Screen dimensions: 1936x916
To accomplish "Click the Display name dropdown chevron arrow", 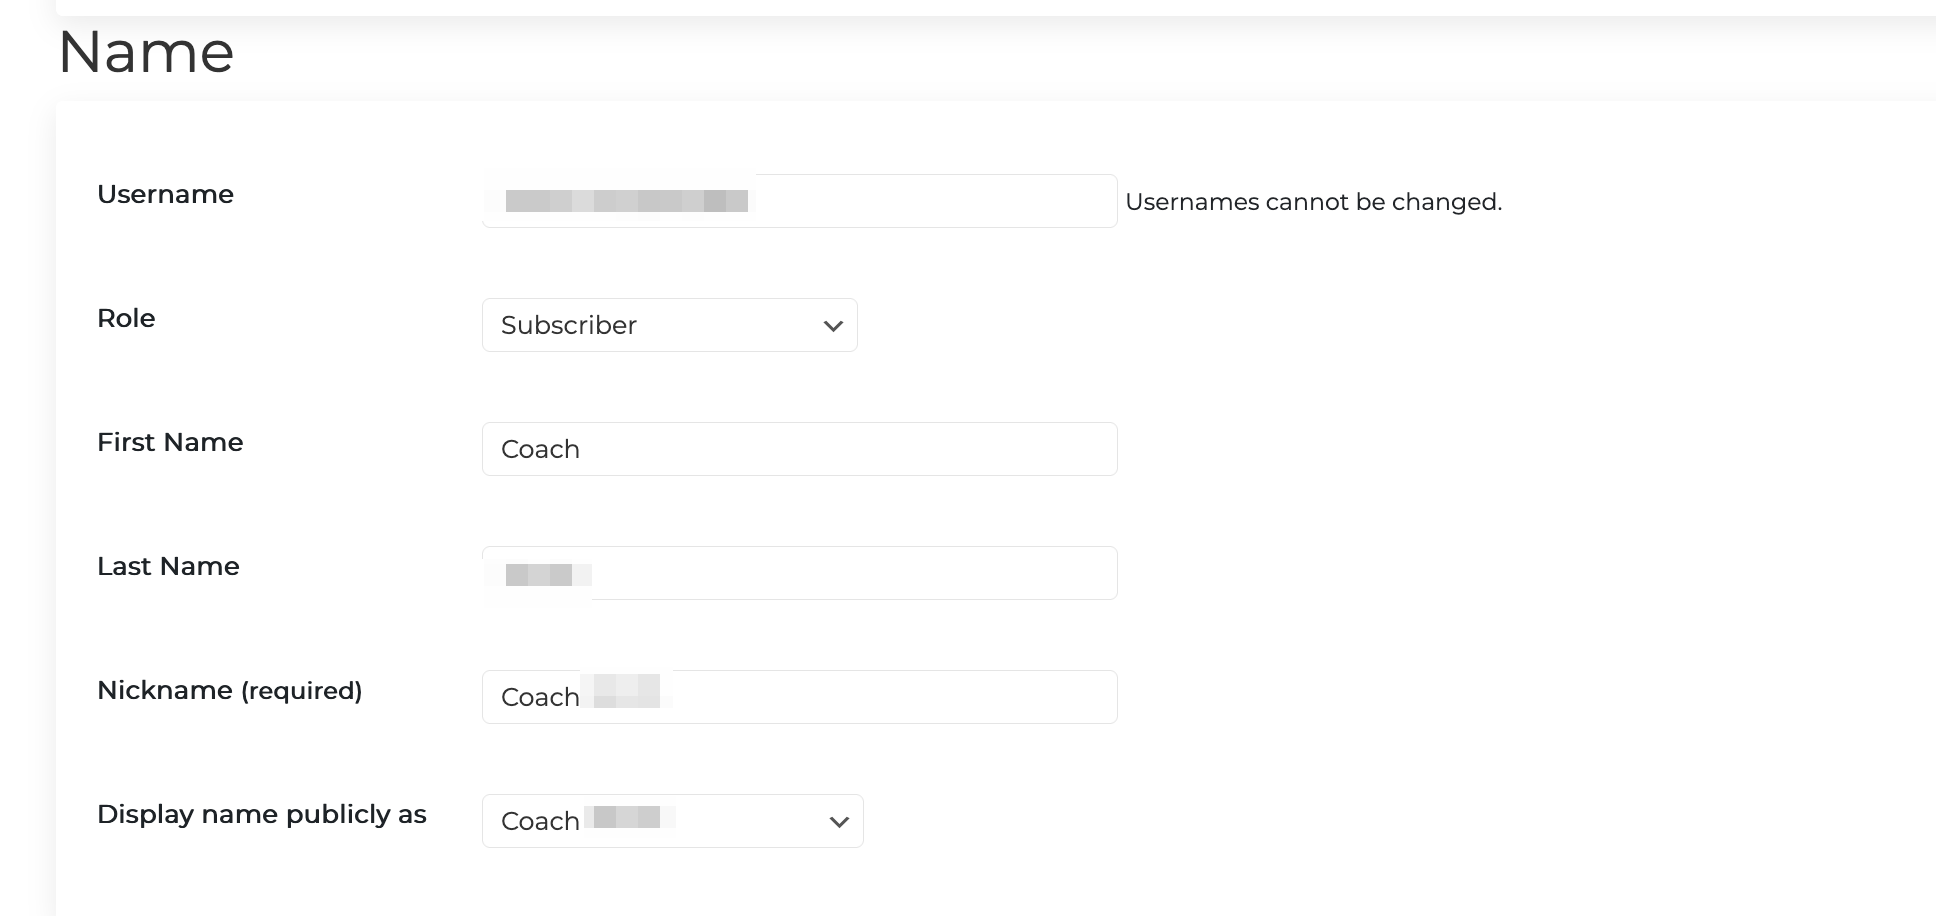I will pos(838,821).
